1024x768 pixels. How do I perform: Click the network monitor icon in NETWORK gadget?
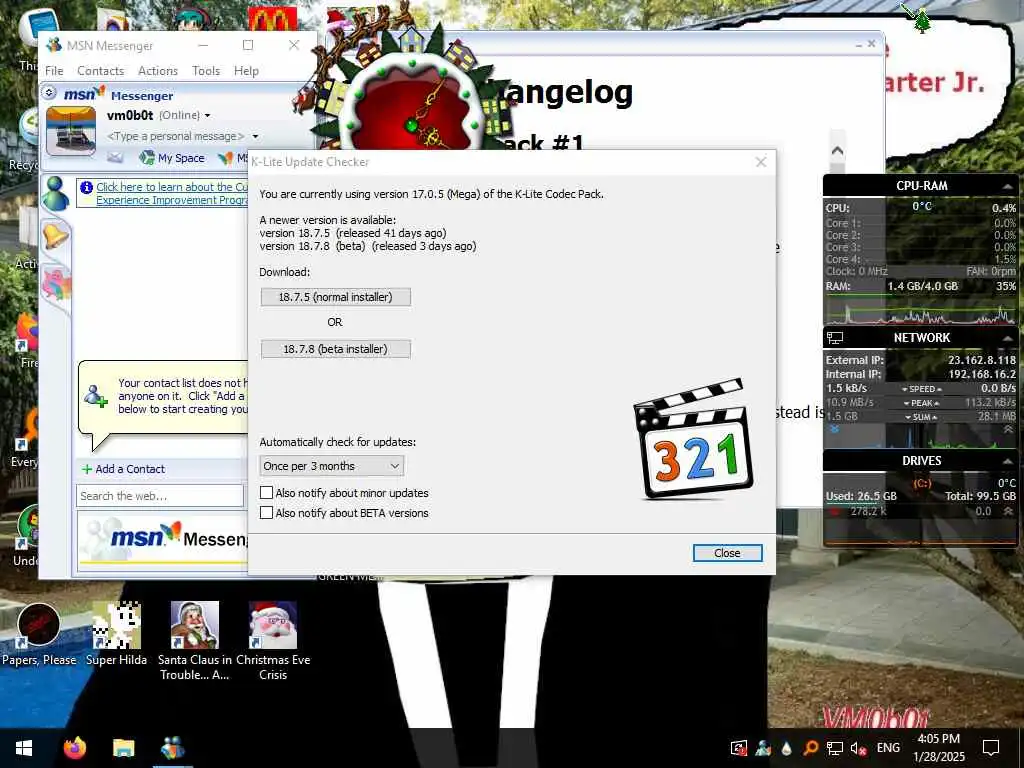click(x=835, y=338)
